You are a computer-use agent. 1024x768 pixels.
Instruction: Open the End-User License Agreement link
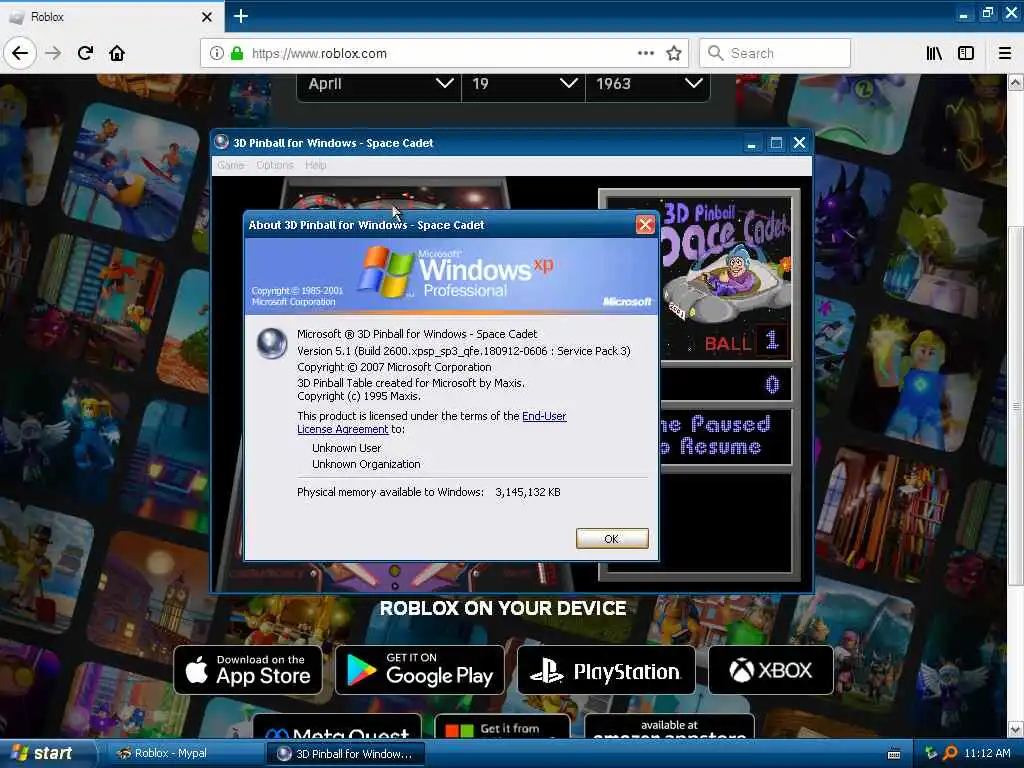(432, 423)
